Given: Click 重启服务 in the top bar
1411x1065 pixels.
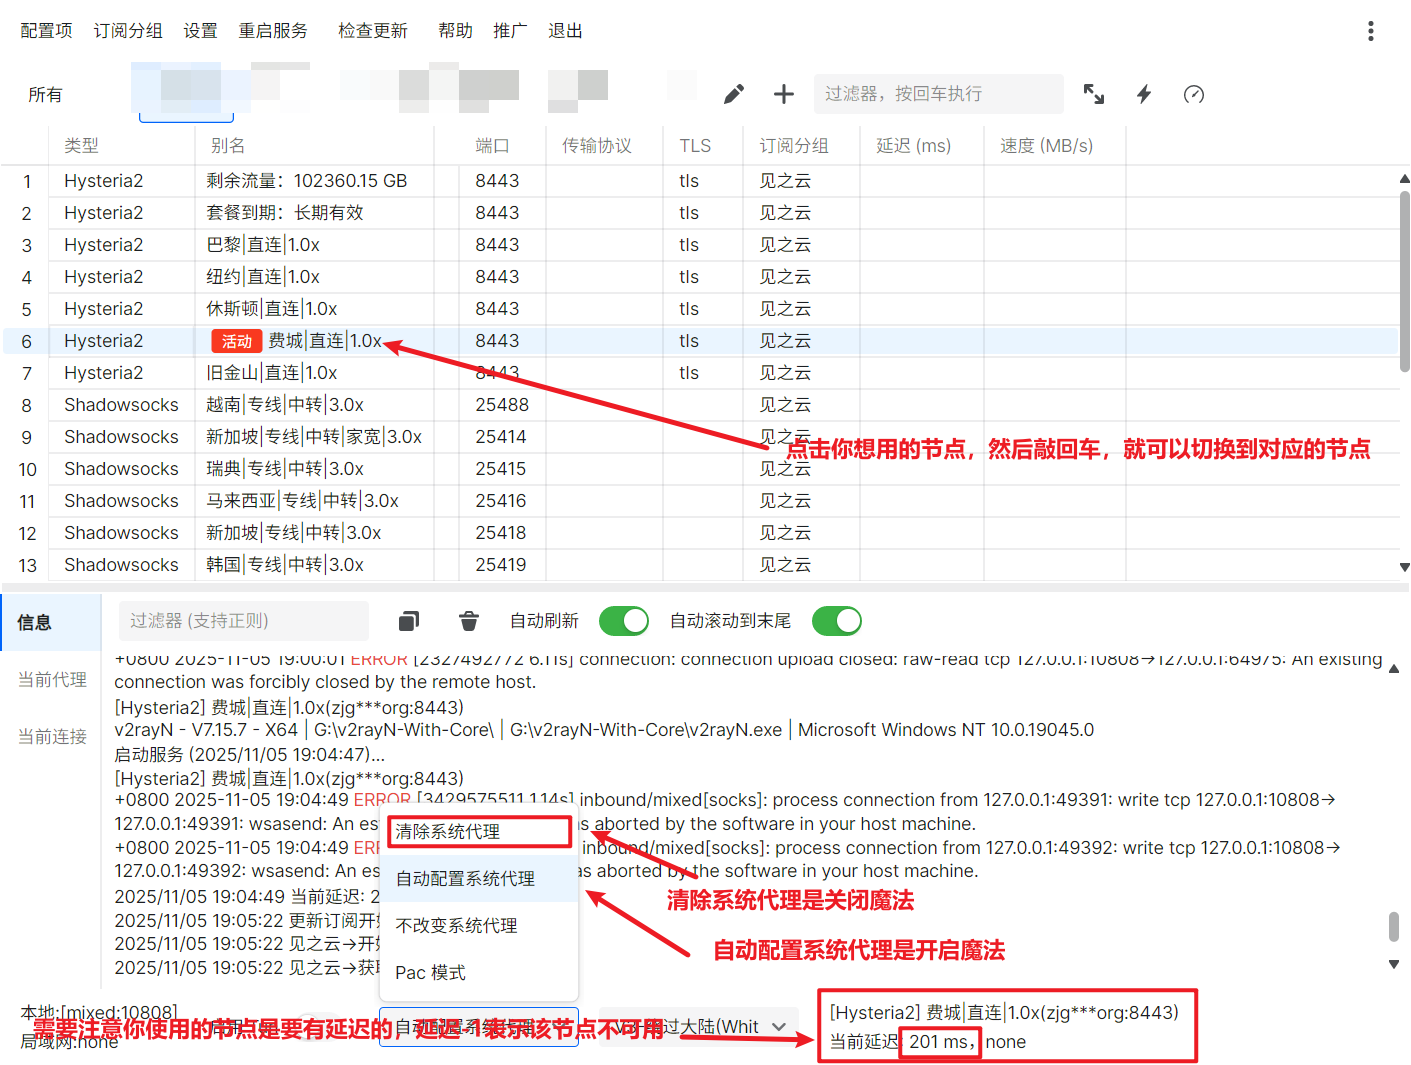Looking at the screenshot, I should click(273, 31).
